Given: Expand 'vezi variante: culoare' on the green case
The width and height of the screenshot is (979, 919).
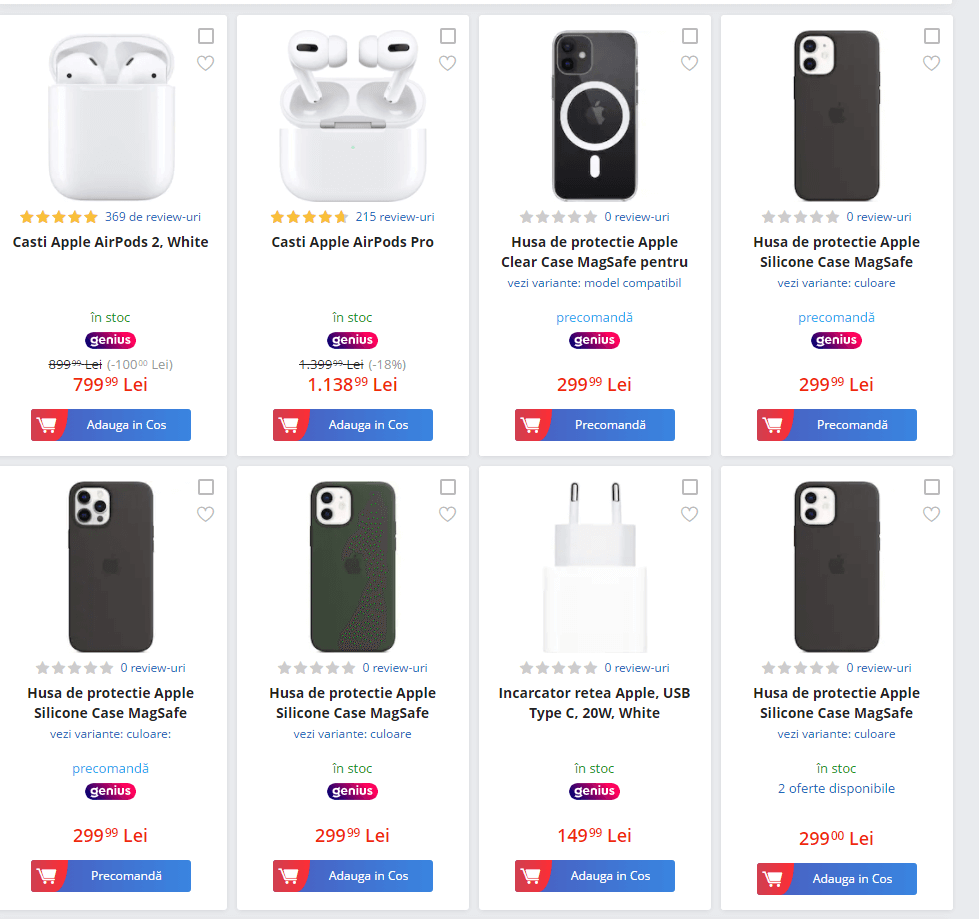Looking at the screenshot, I should 352,734.
